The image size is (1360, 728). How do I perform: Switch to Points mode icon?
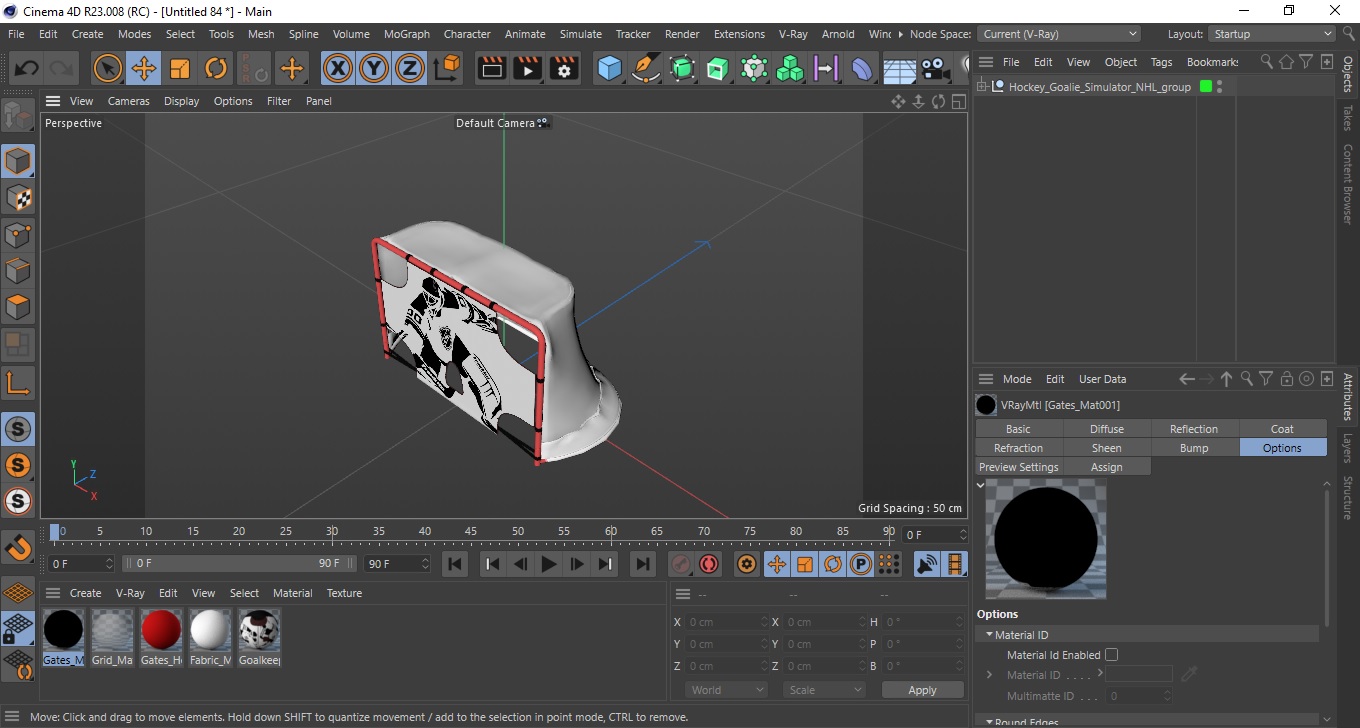click(x=18, y=235)
